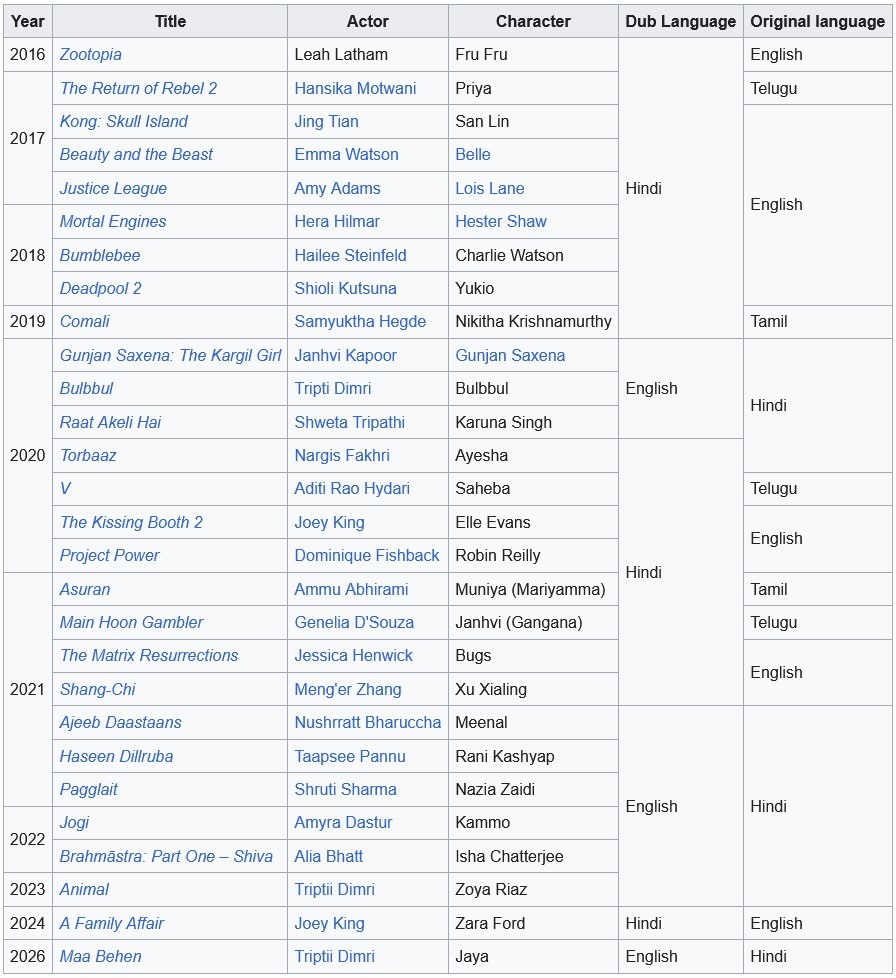Open the Torbaaz link
This screenshot has height=978, width=896.
coord(88,455)
